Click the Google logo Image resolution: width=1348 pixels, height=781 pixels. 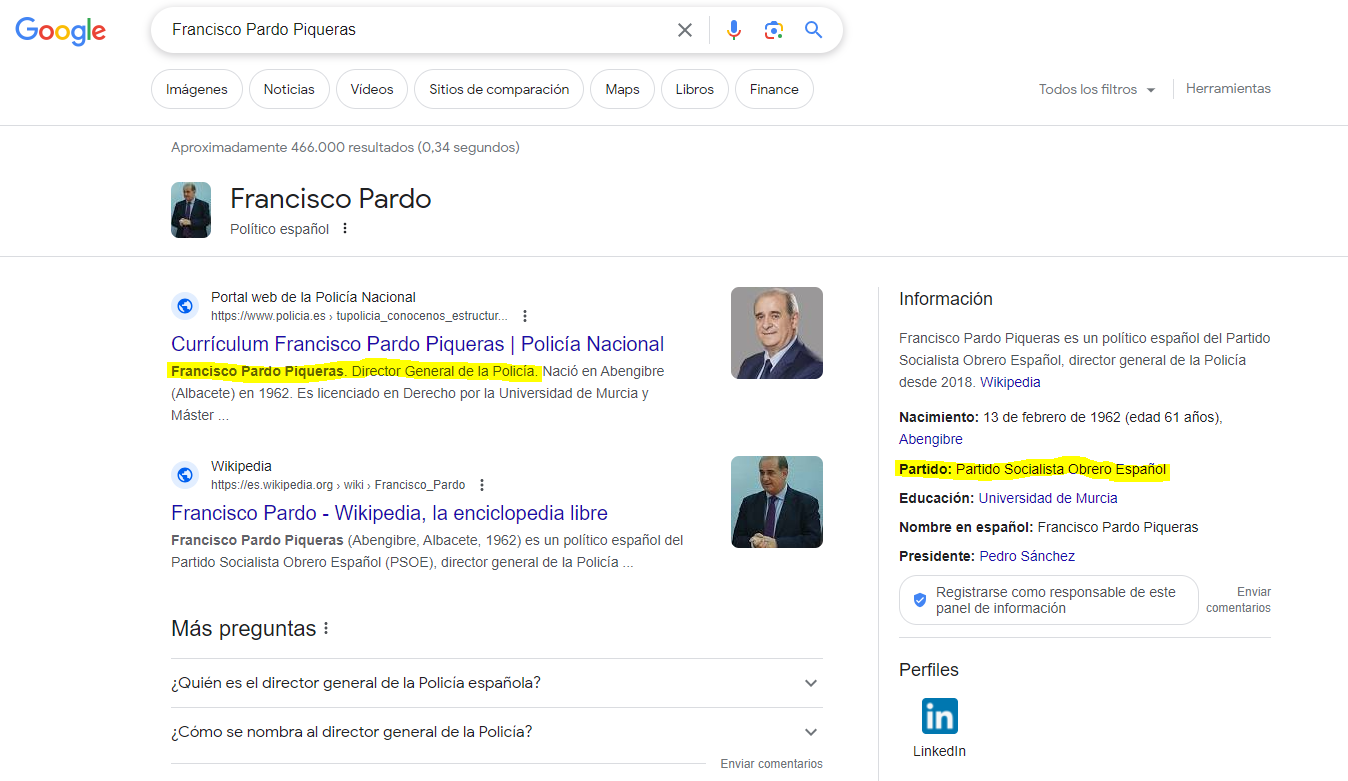point(60,31)
